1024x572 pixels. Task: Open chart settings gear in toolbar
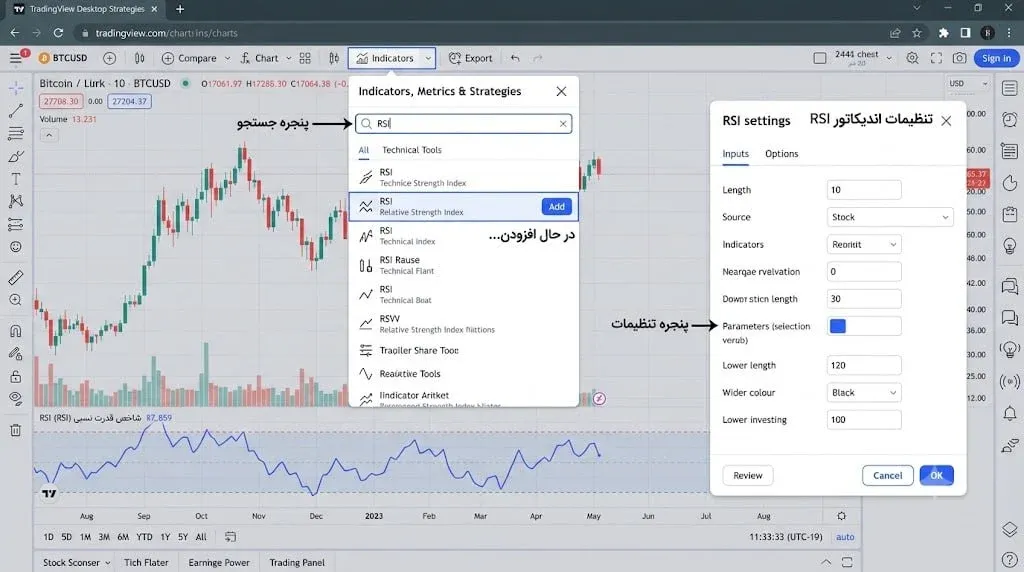(912, 58)
